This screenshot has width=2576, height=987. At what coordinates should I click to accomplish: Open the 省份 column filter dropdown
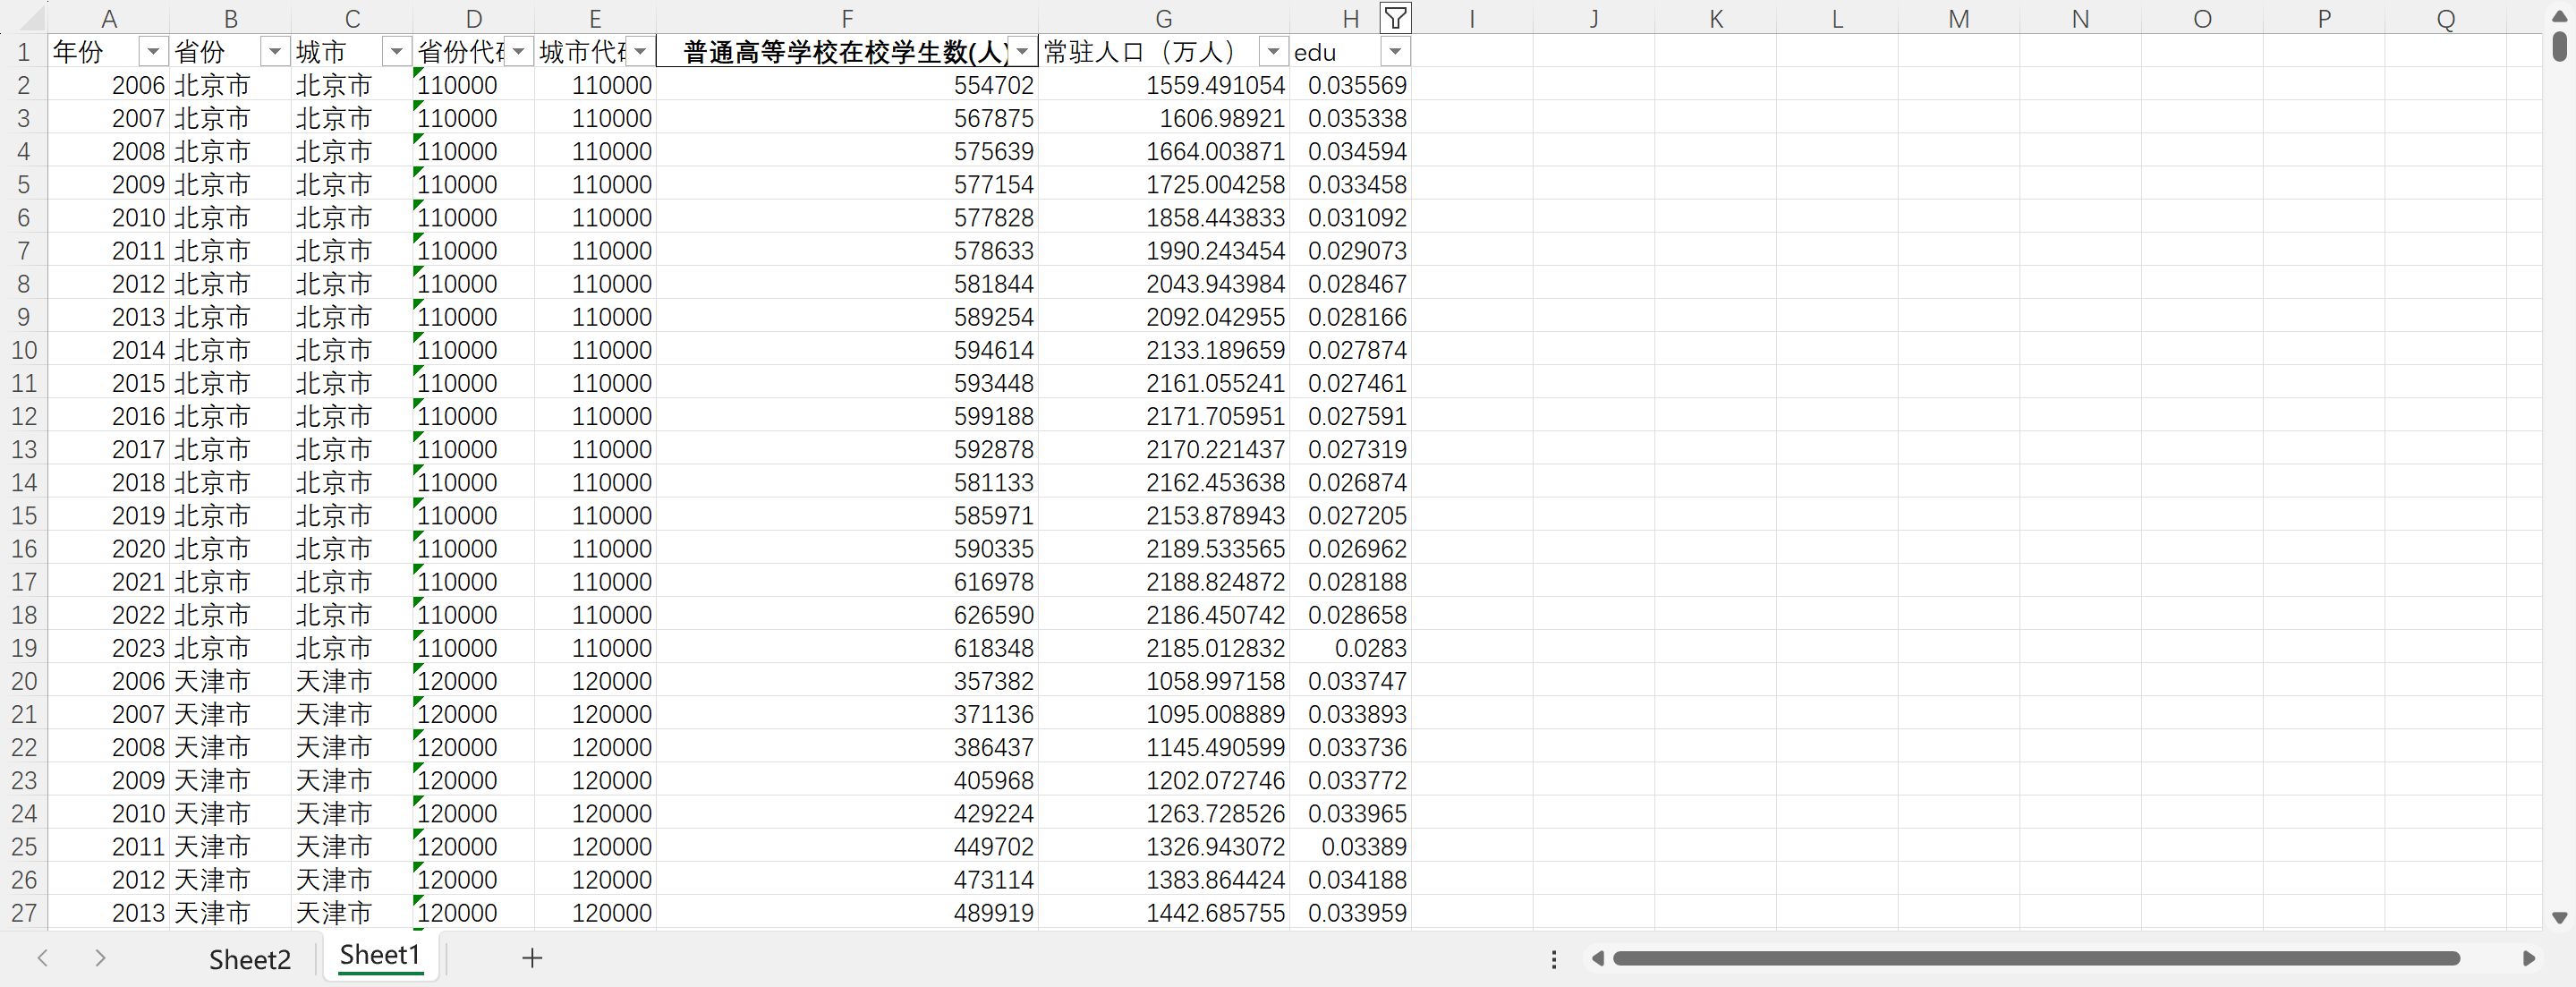point(275,52)
